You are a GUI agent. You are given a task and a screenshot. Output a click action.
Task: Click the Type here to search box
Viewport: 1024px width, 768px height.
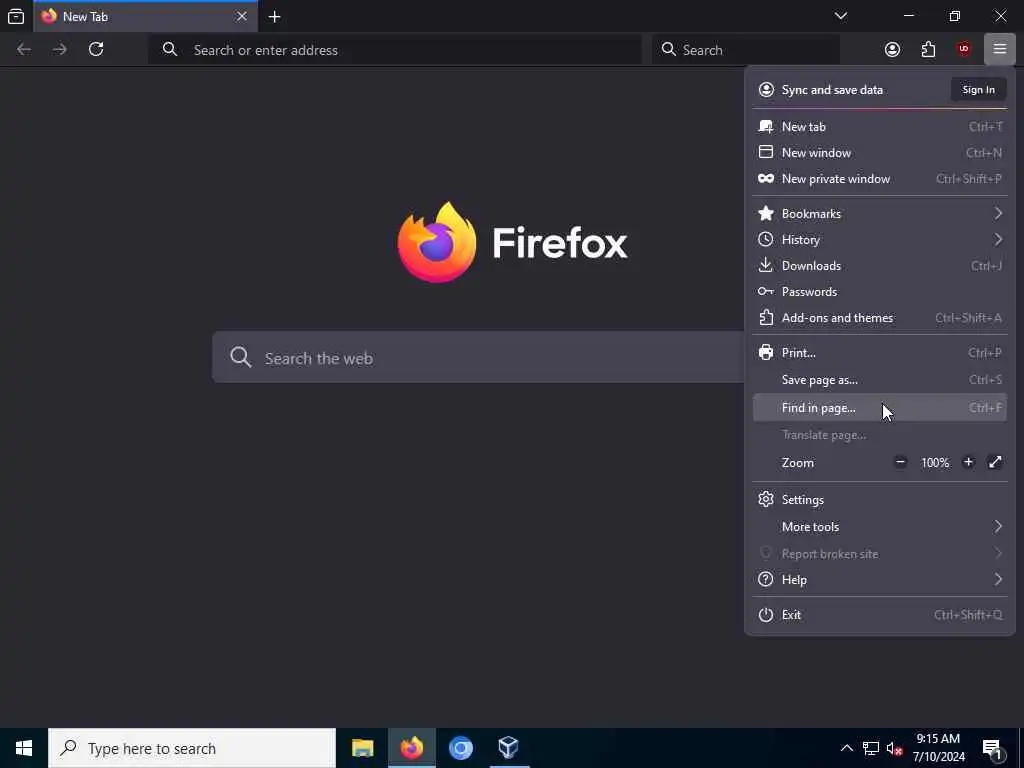click(192, 748)
